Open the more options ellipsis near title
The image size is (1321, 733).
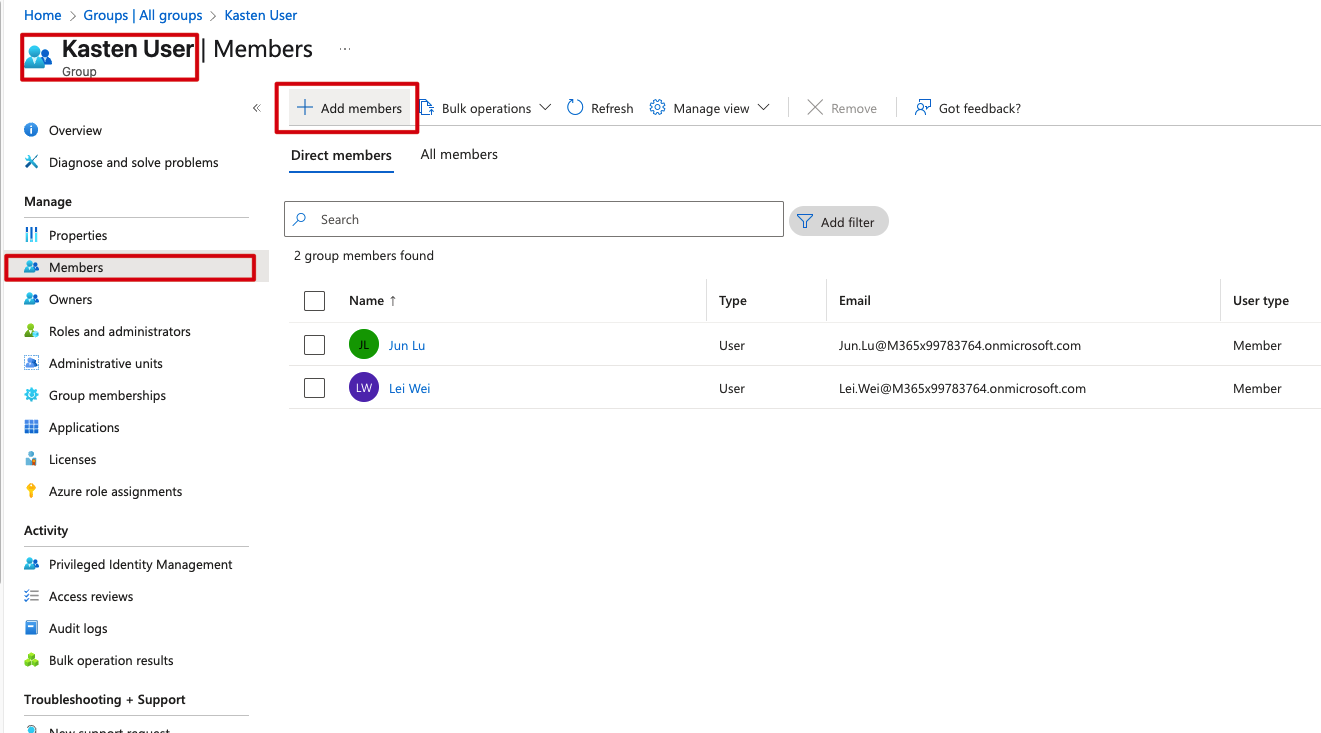click(345, 49)
